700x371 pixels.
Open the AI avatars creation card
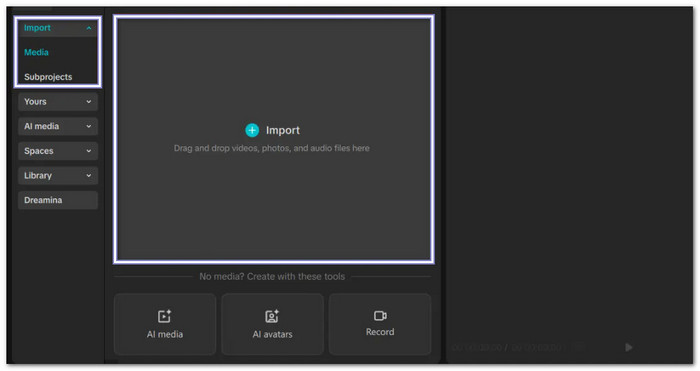pyautogui.click(x=272, y=324)
